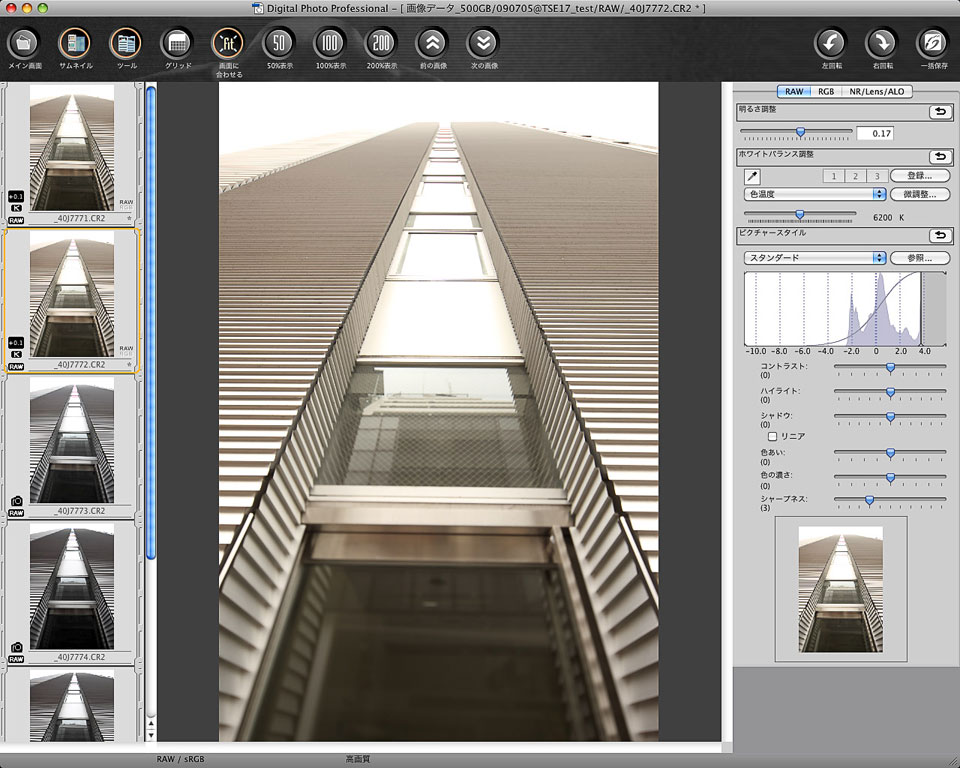The width and height of the screenshot is (960, 768).
Task: Toggle the thumbnail (サムネイル) panel icon
Action: point(74,44)
